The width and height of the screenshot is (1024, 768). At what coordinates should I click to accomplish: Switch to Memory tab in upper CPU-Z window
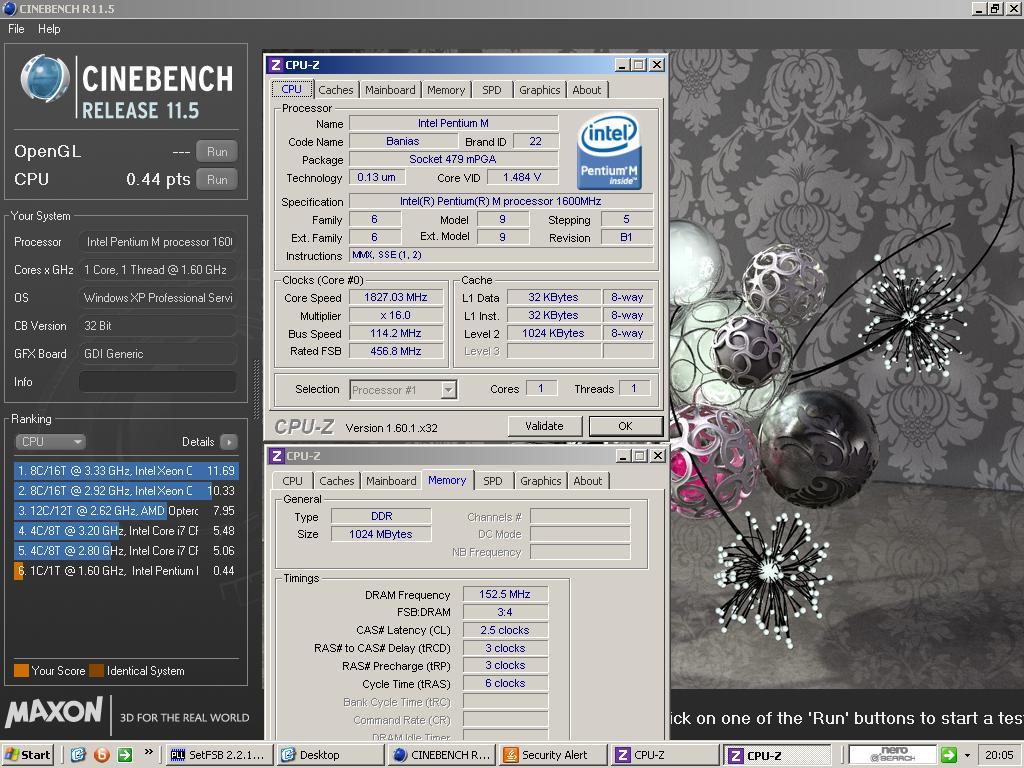446,90
